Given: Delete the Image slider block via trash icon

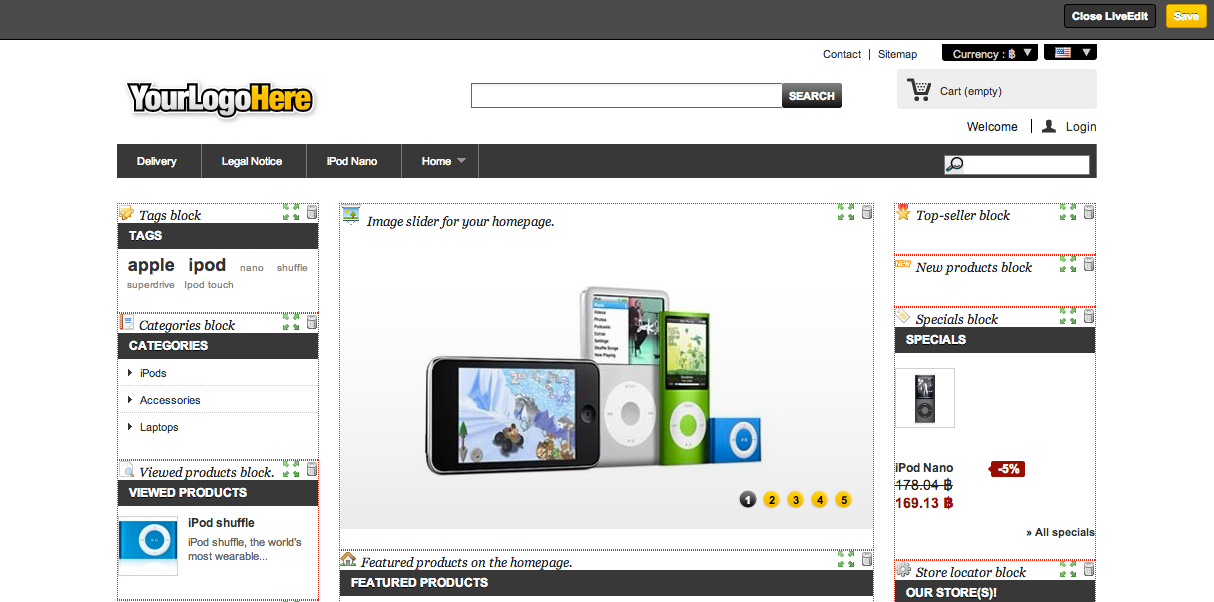Looking at the screenshot, I should 867,212.
